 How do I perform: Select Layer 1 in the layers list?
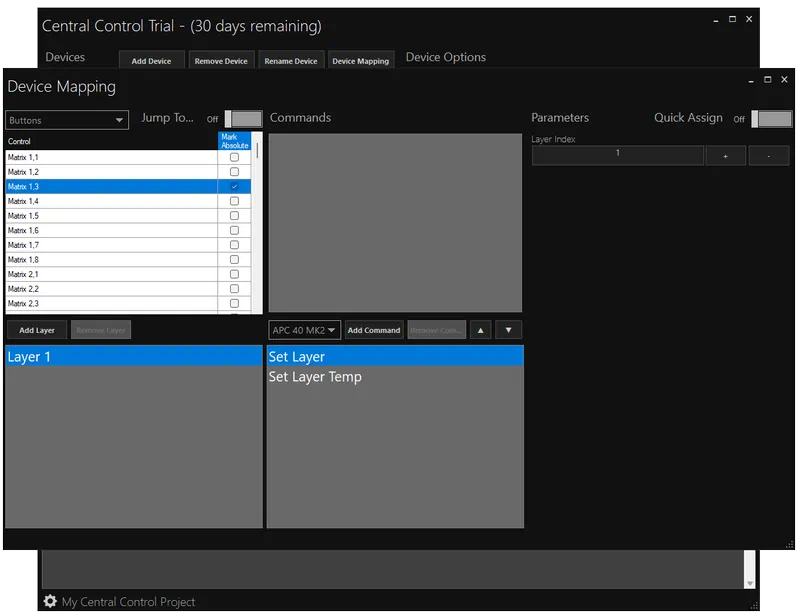134,356
